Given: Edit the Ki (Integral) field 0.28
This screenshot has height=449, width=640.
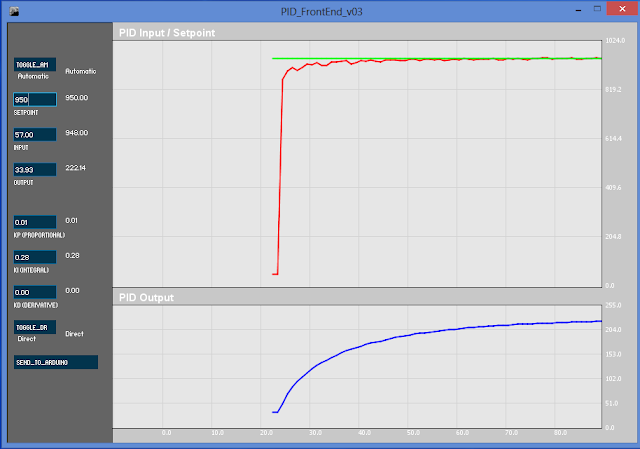Looking at the screenshot, I should [x=35, y=257].
